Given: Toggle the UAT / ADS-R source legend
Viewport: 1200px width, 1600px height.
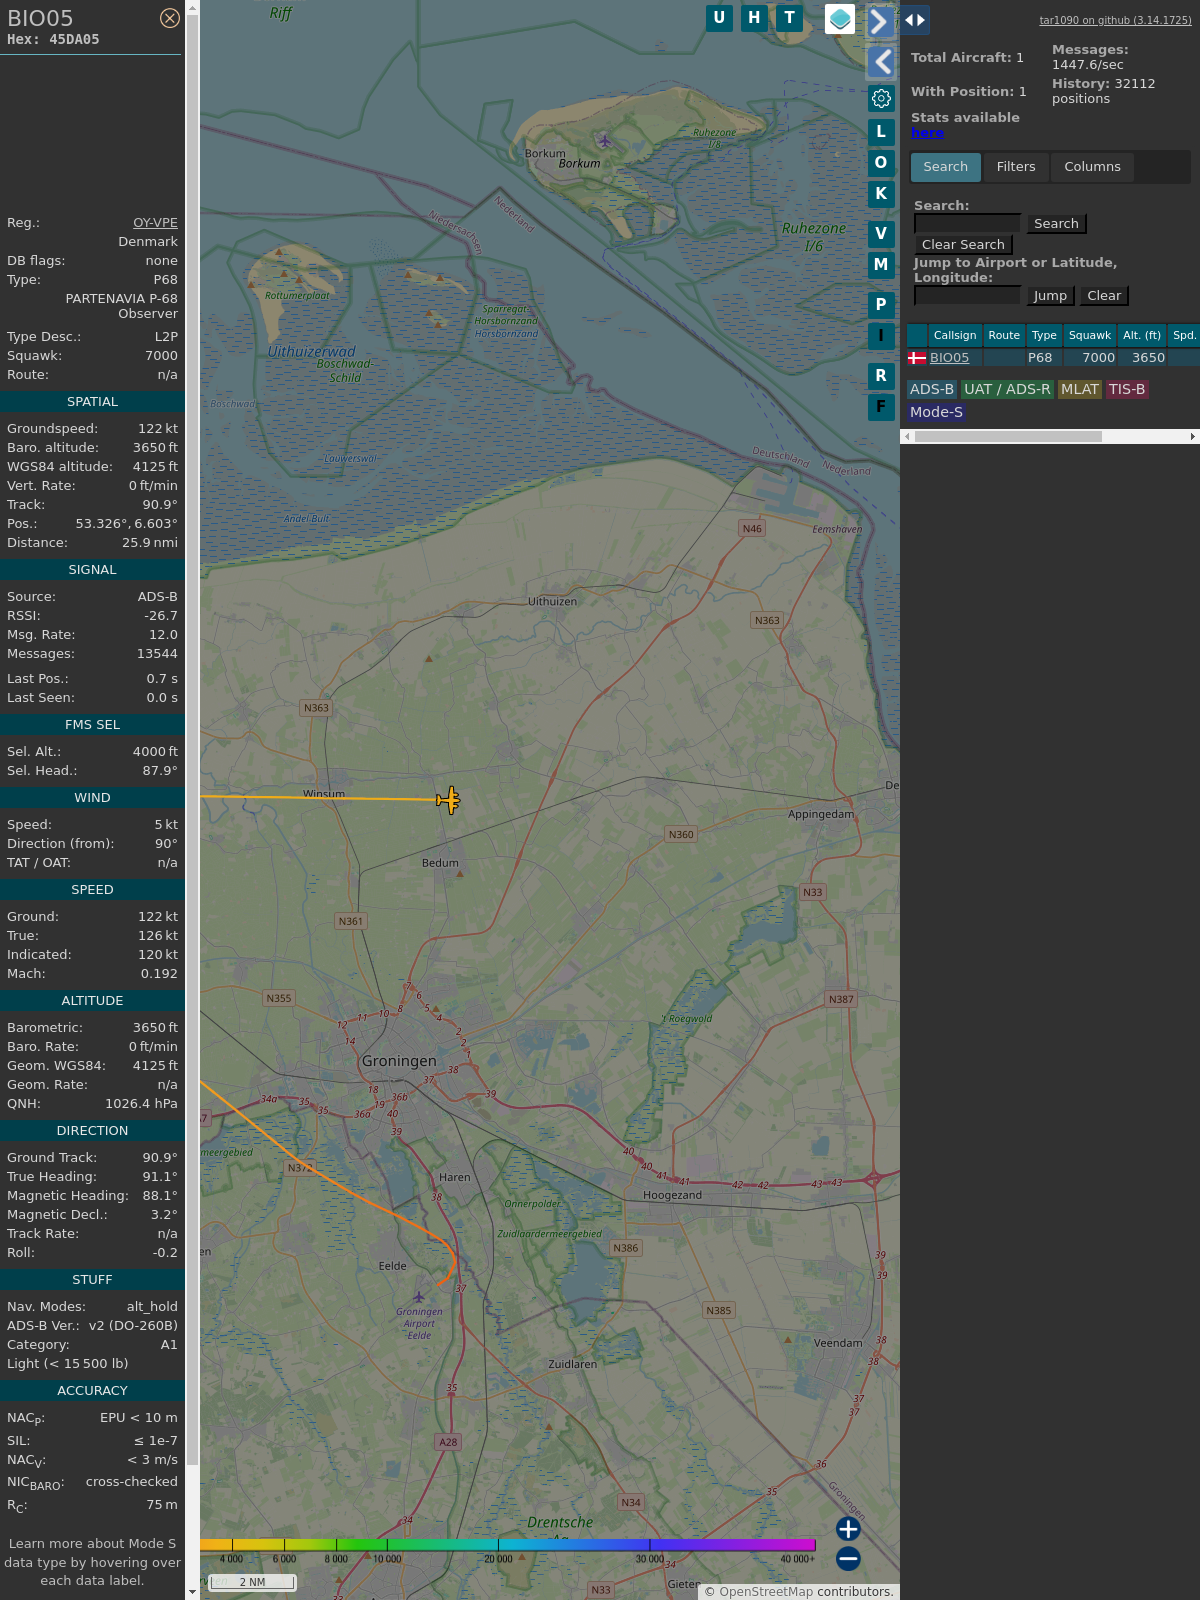Looking at the screenshot, I should tap(1007, 390).
